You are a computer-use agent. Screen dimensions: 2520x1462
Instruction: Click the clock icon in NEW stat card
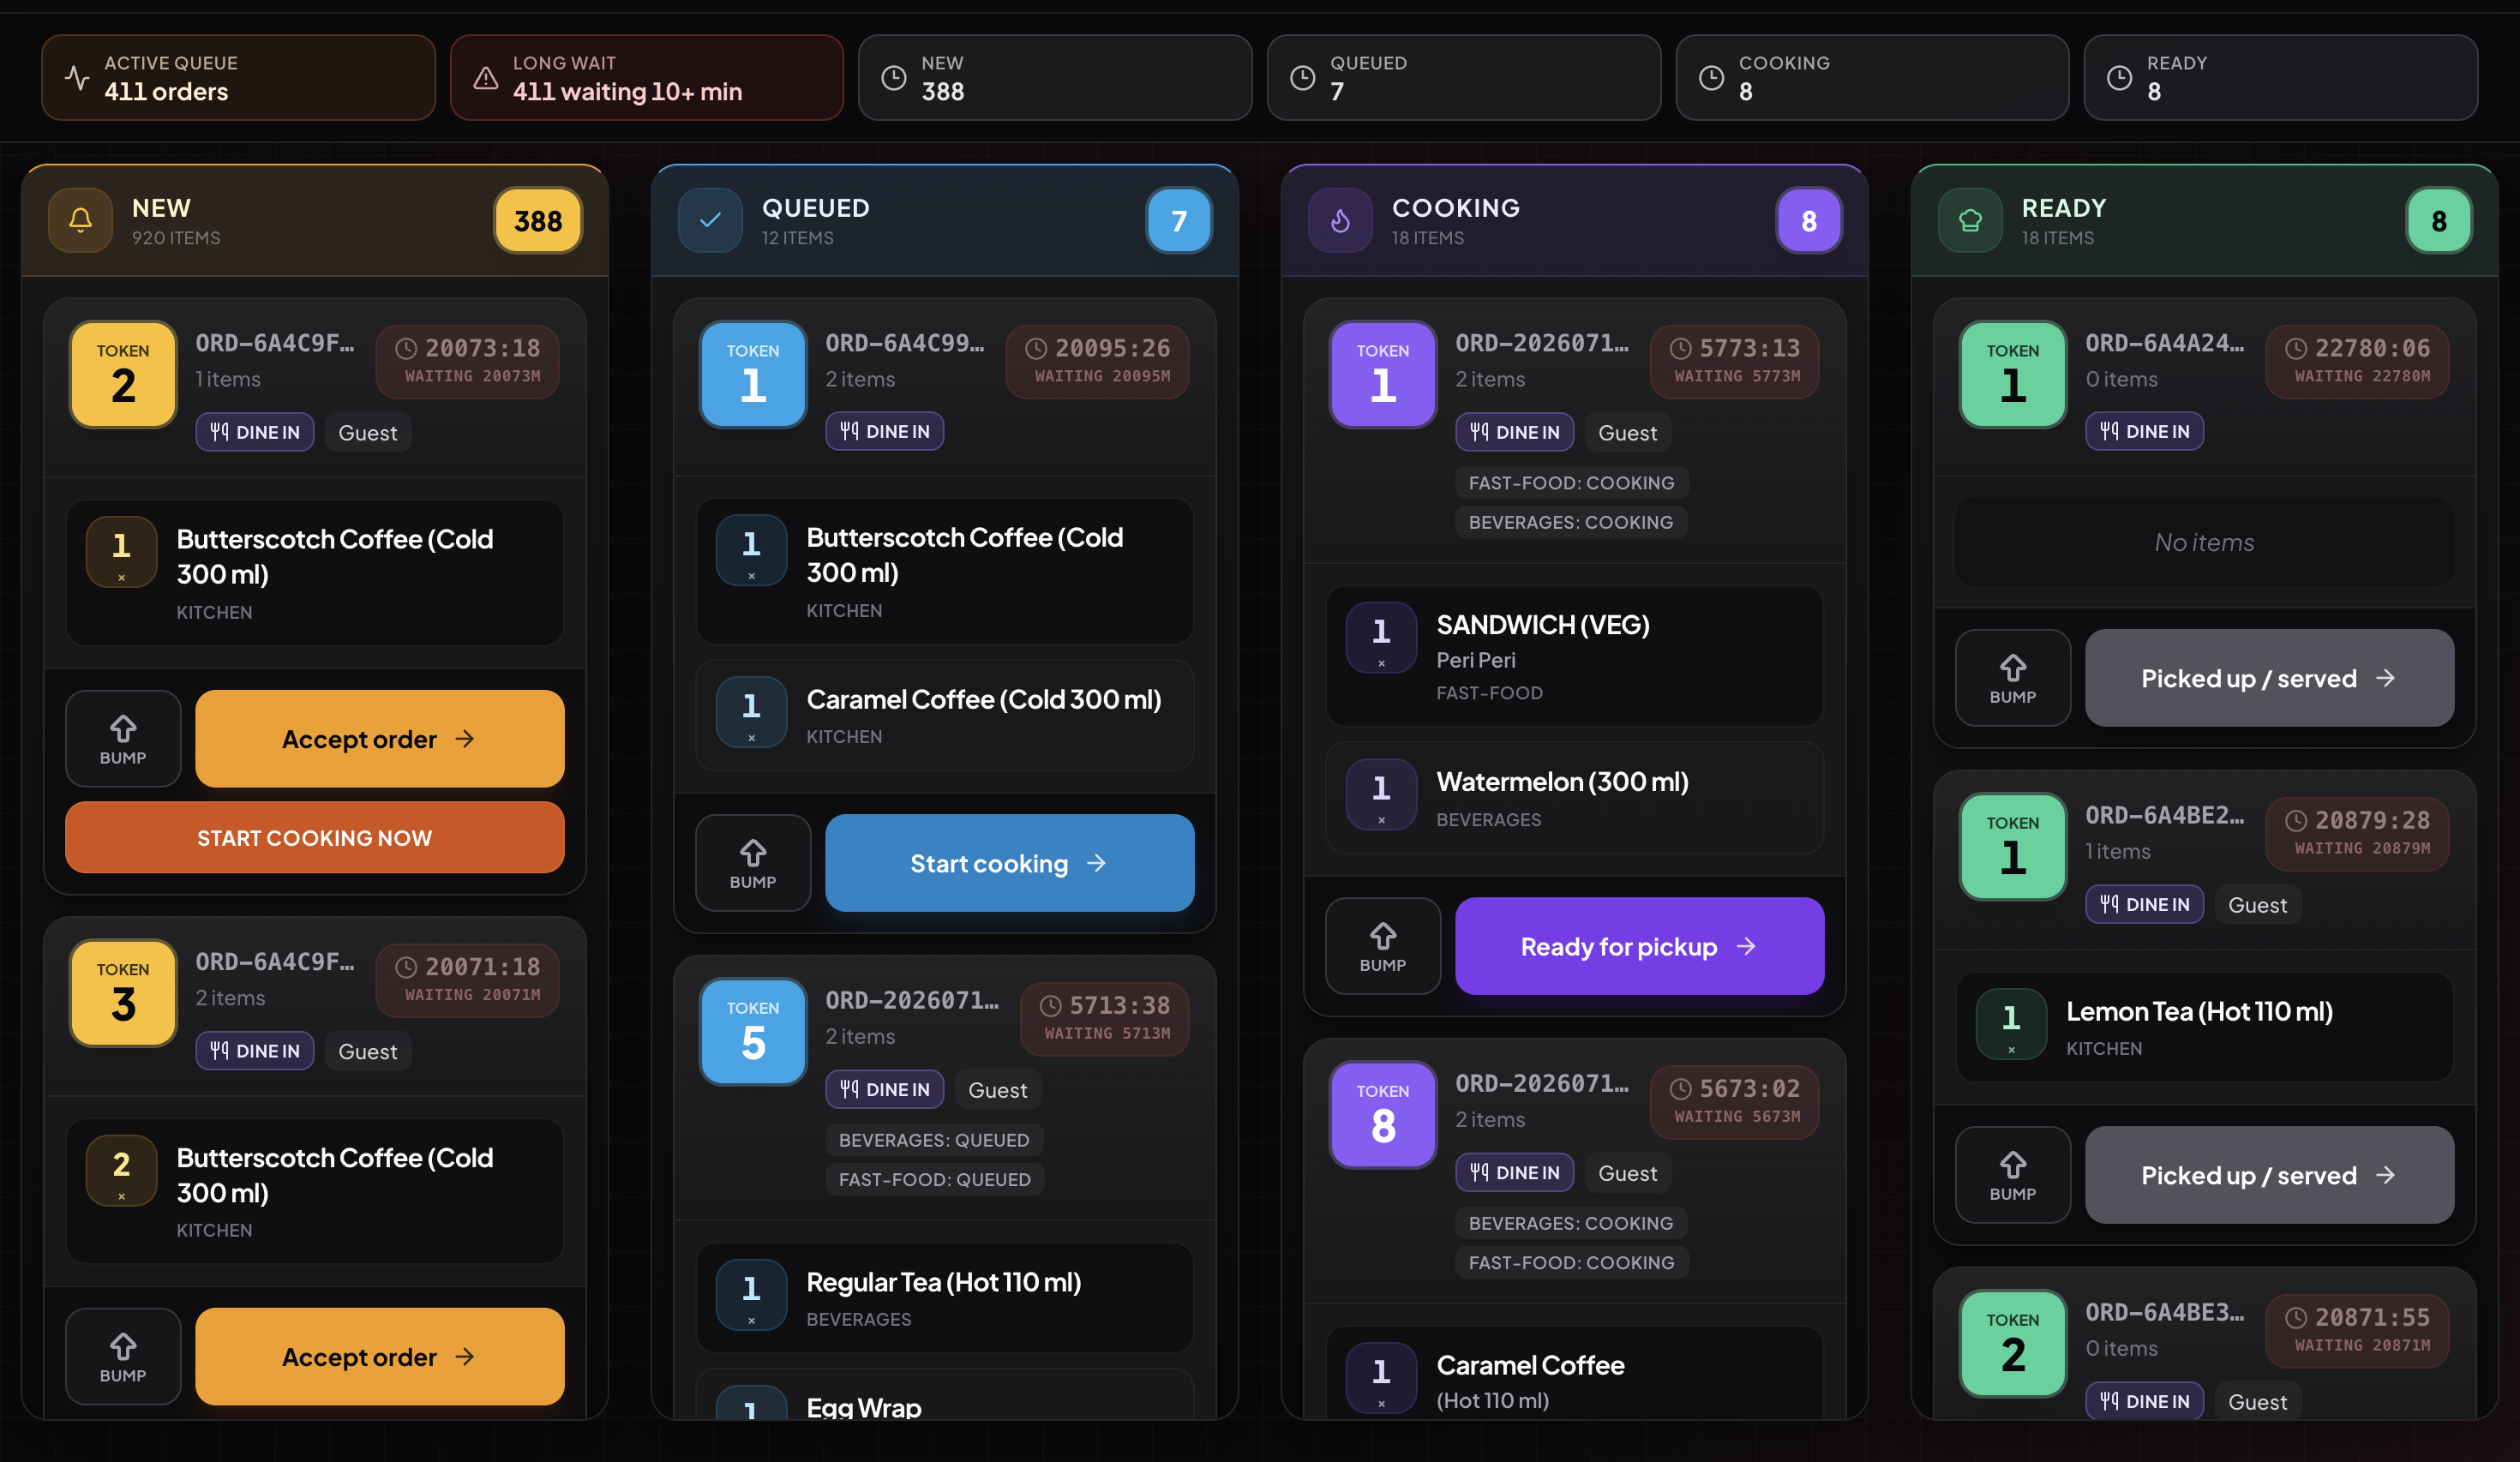(x=894, y=78)
